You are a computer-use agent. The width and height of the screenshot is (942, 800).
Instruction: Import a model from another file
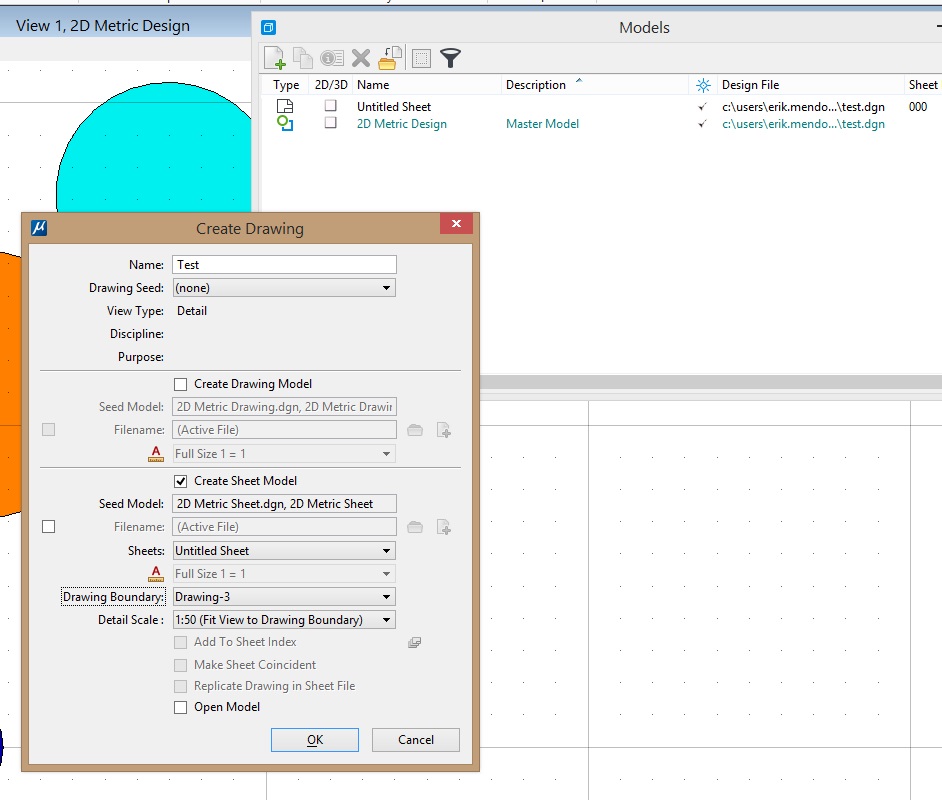point(389,57)
